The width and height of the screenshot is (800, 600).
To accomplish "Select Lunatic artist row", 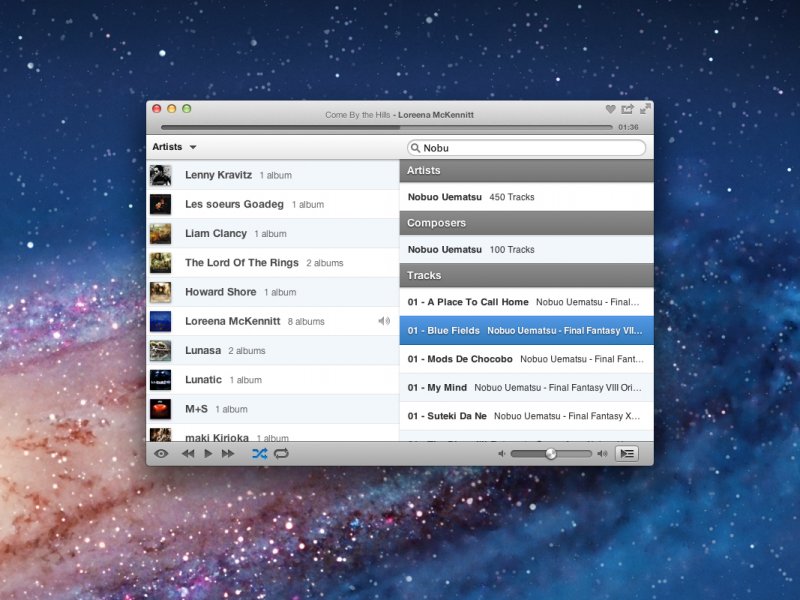I will [273, 380].
